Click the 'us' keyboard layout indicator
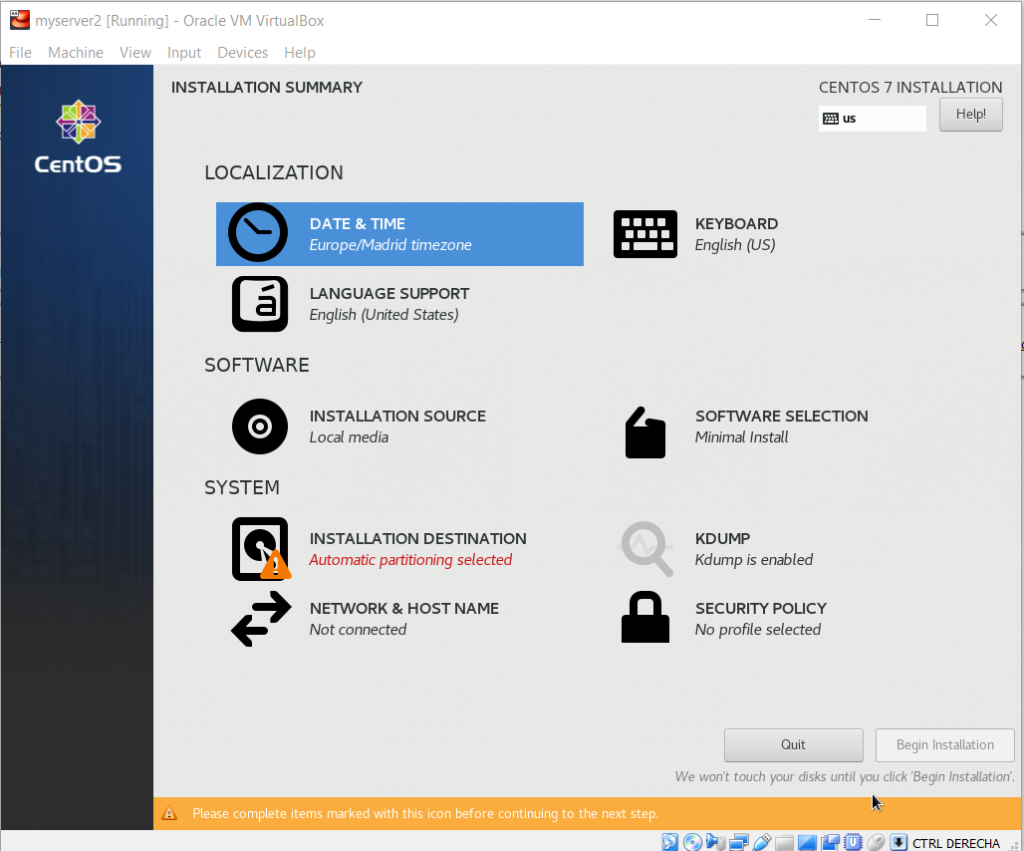This screenshot has height=851, width=1024. tap(872, 118)
